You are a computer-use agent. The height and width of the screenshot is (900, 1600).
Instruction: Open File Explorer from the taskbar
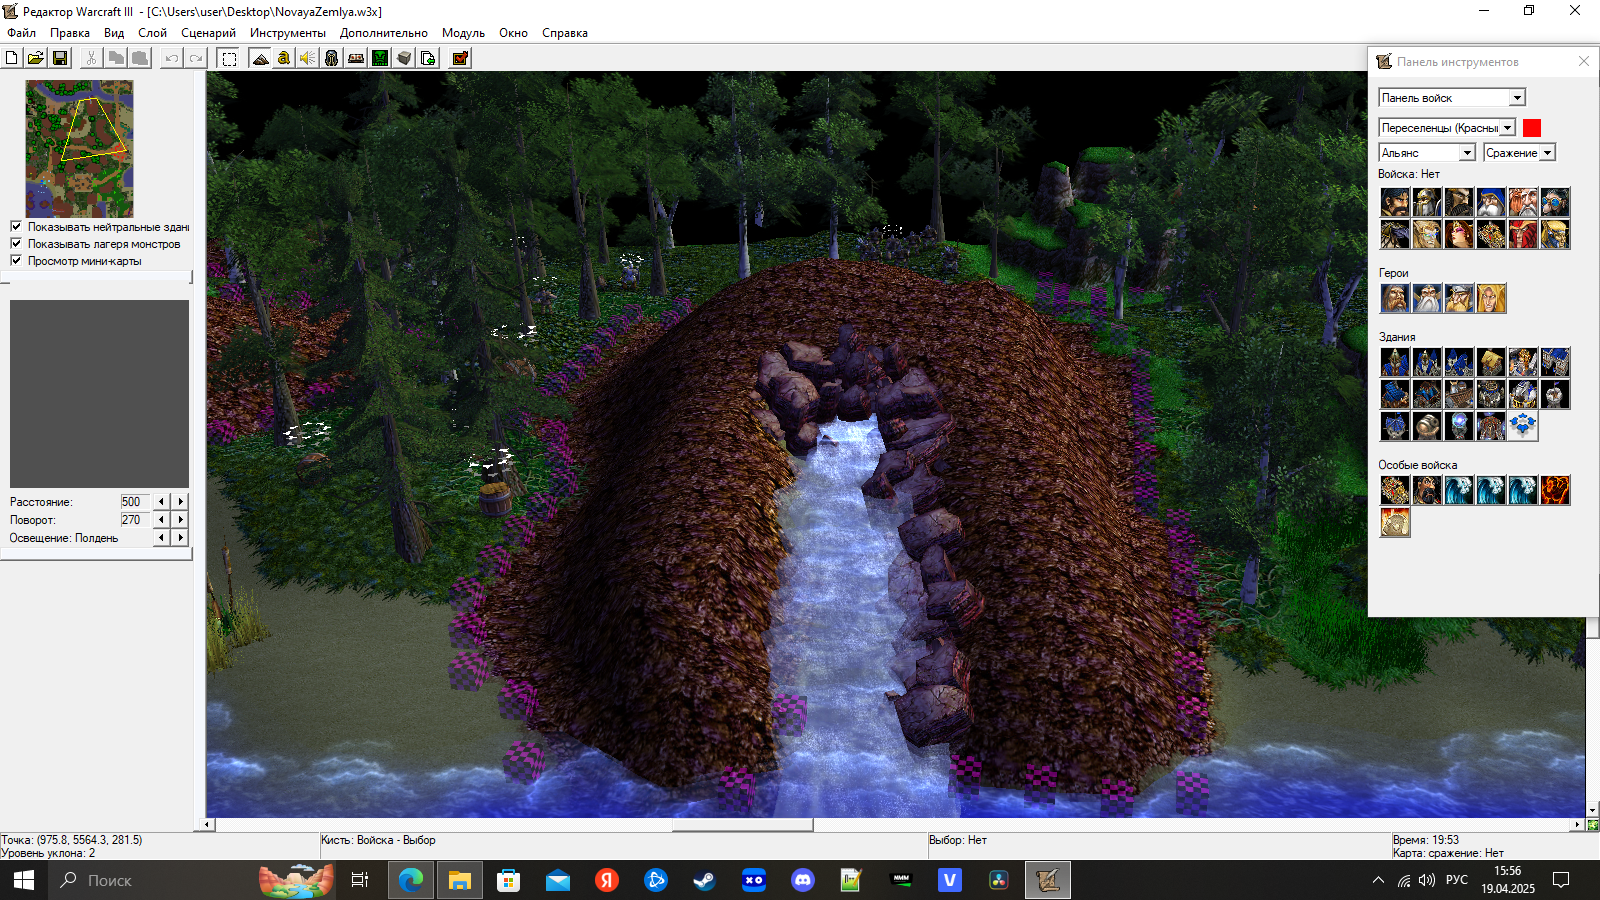click(x=460, y=880)
